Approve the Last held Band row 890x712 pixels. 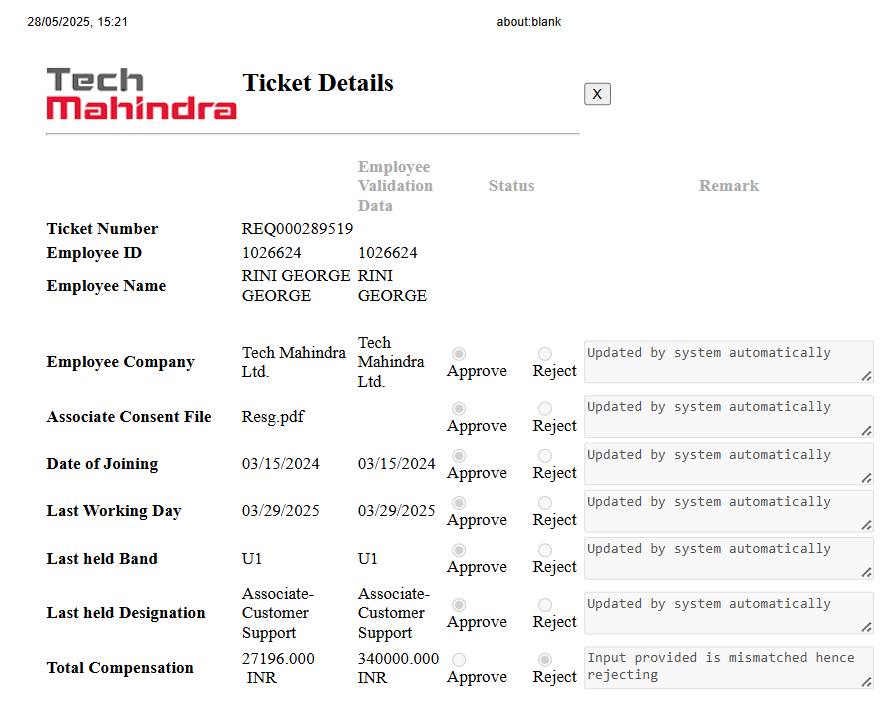[x=459, y=550]
